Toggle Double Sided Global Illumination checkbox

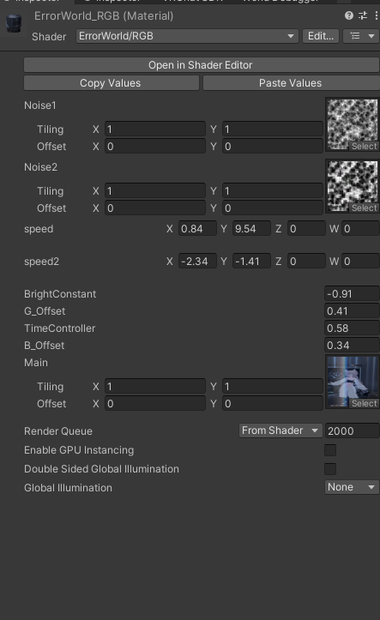click(x=330, y=469)
